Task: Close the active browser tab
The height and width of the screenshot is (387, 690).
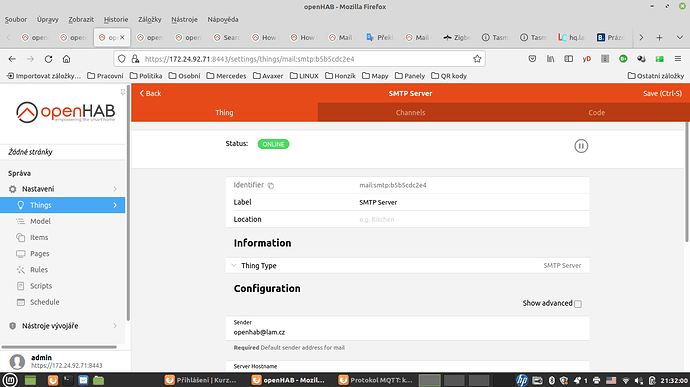Action: coord(122,37)
